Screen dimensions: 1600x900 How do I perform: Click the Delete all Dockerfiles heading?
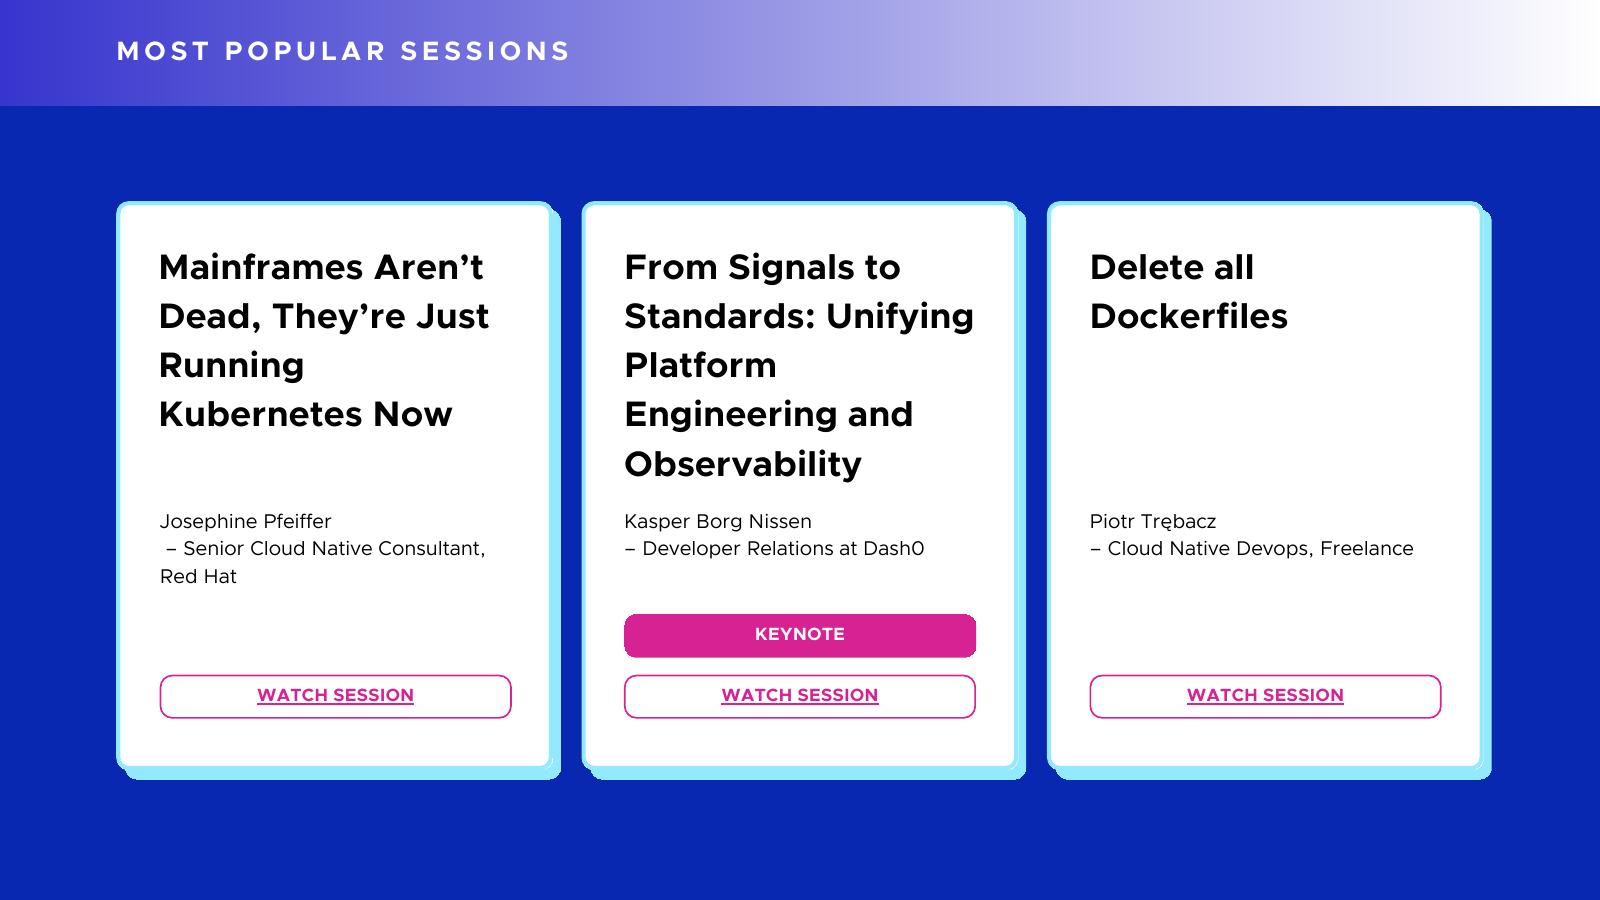pyautogui.click(x=1188, y=291)
